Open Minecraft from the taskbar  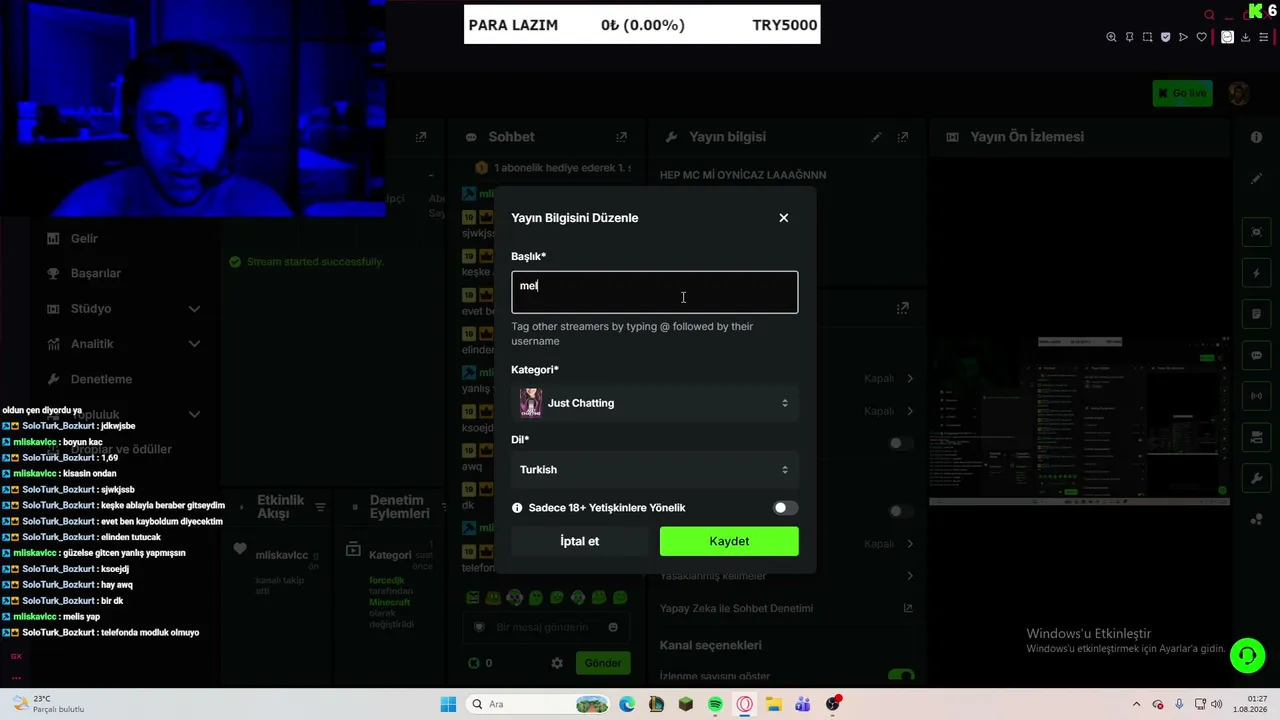click(686, 704)
